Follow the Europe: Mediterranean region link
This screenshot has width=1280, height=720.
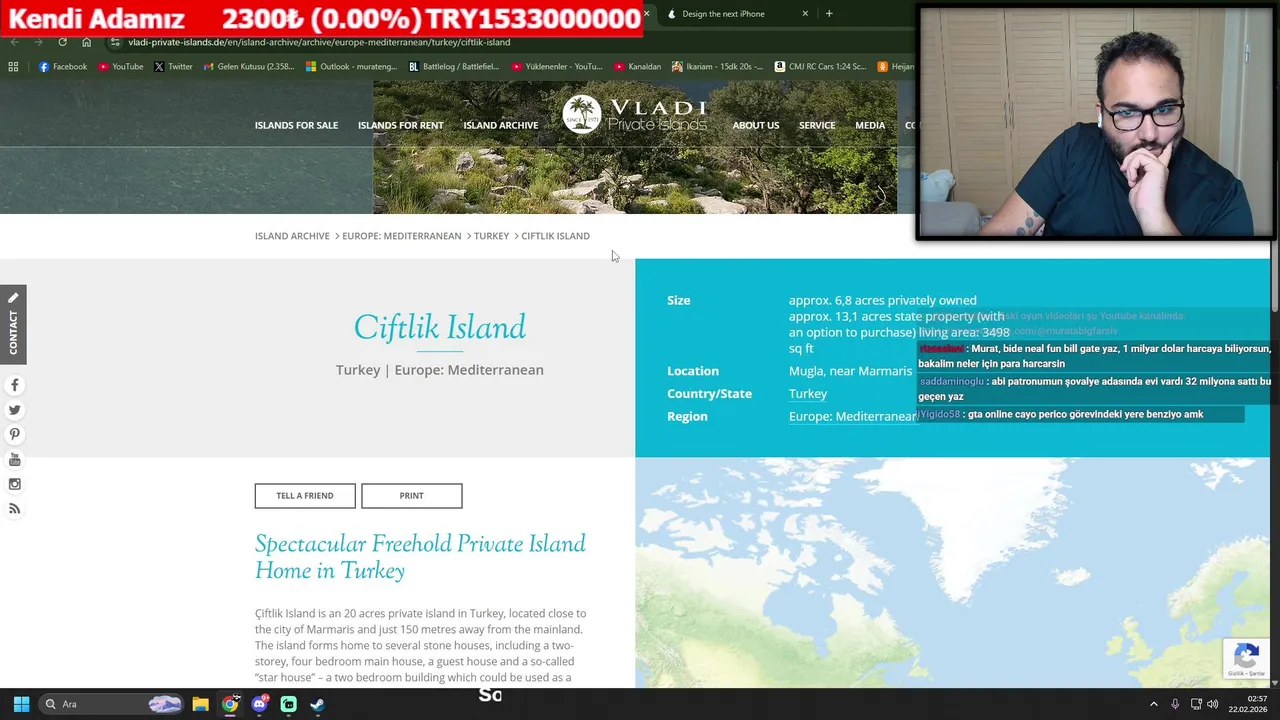(x=853, y=417)
